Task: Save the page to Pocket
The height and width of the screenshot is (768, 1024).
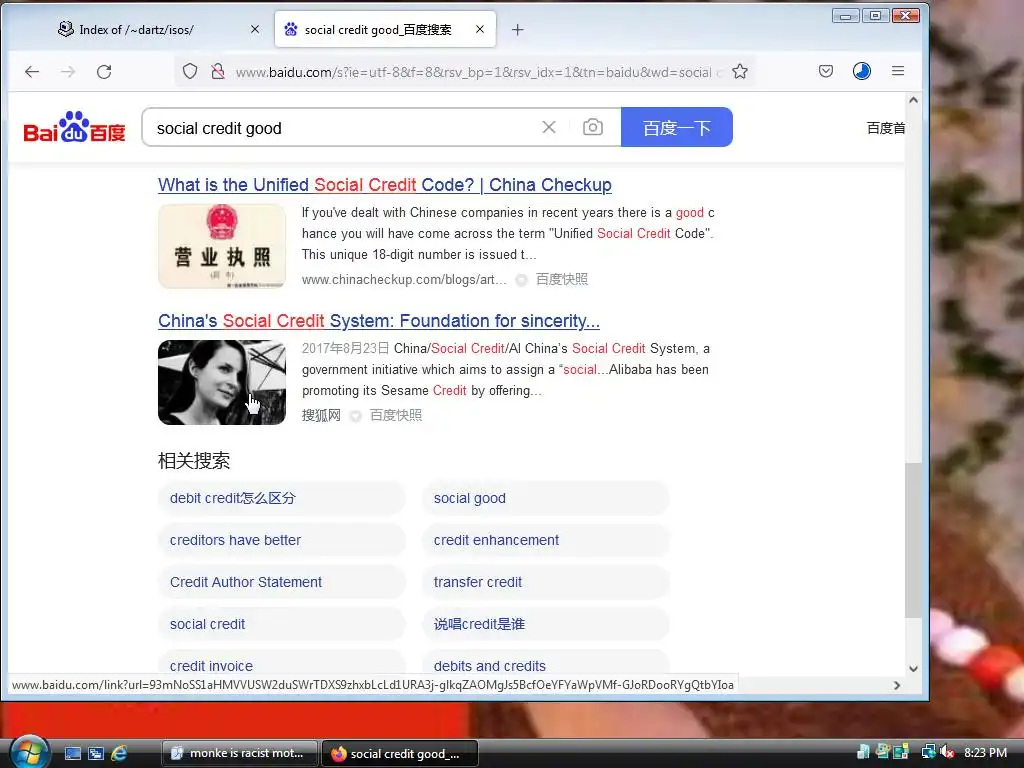Action: point(825,71)
